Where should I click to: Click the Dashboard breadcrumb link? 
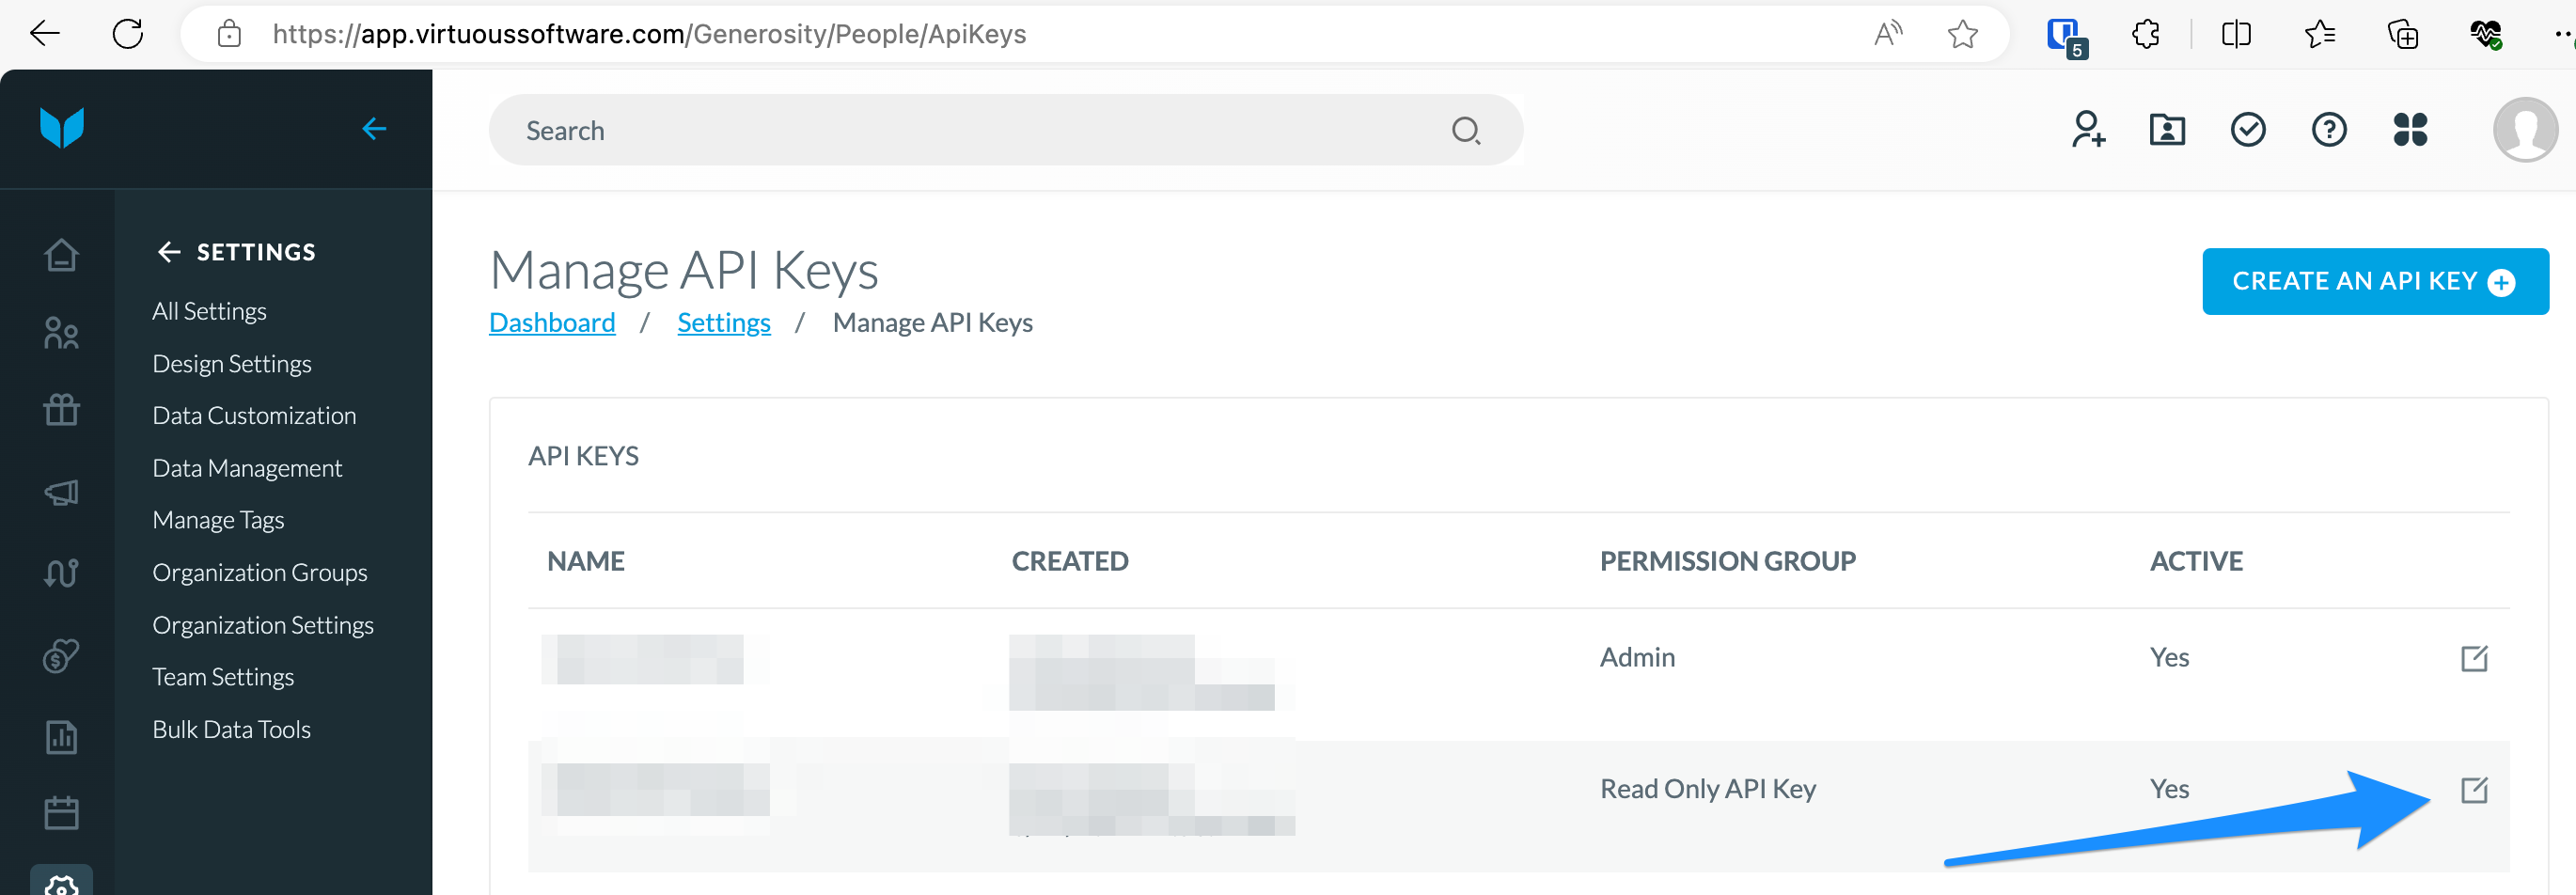pyautogui.click(x=552, y=323)
